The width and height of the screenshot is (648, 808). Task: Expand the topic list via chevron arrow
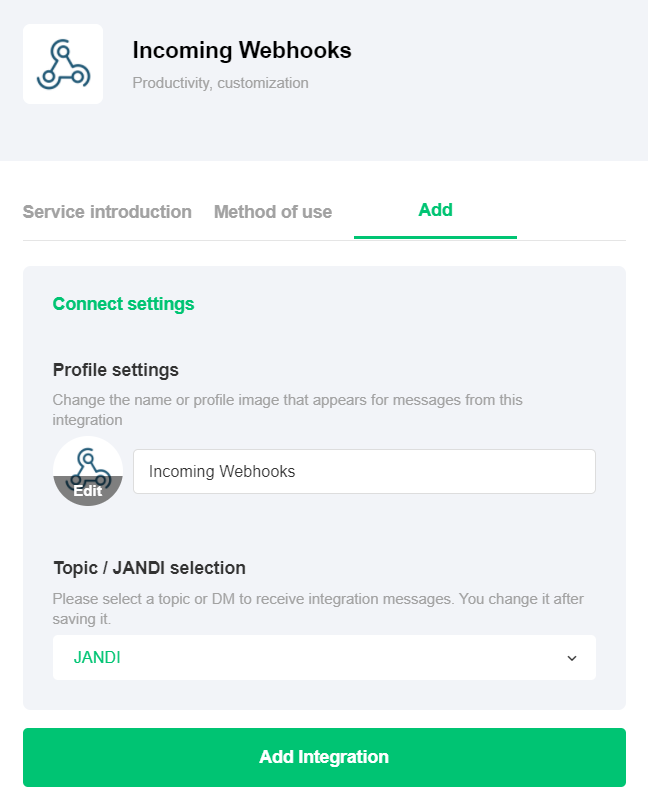[x=572, y=658]
